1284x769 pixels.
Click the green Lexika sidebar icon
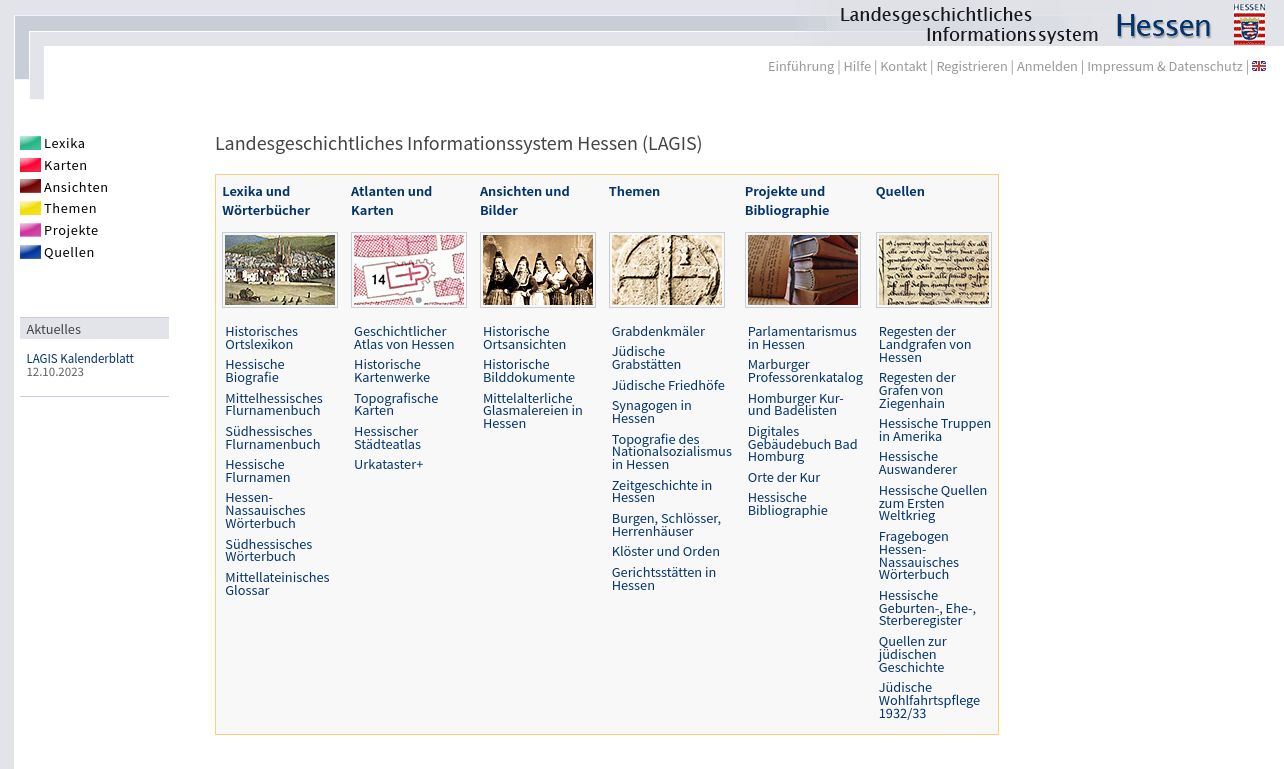pyautogui.click(x=30, y=143)
